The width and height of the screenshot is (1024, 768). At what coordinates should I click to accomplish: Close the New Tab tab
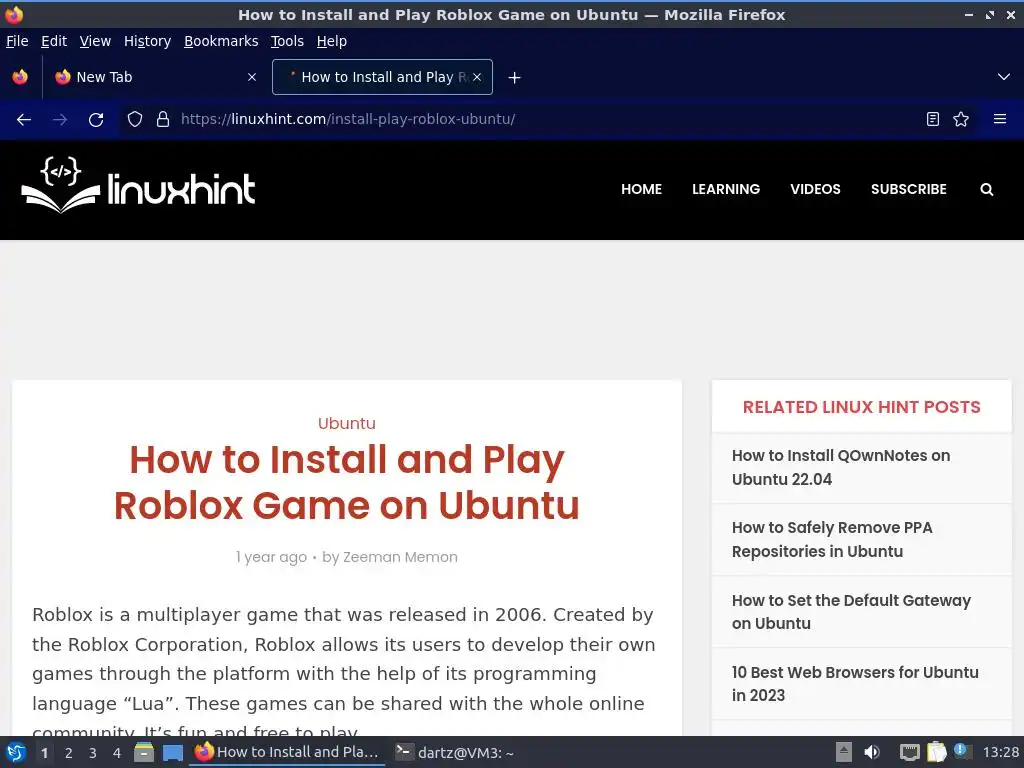(x=252, y=77)
